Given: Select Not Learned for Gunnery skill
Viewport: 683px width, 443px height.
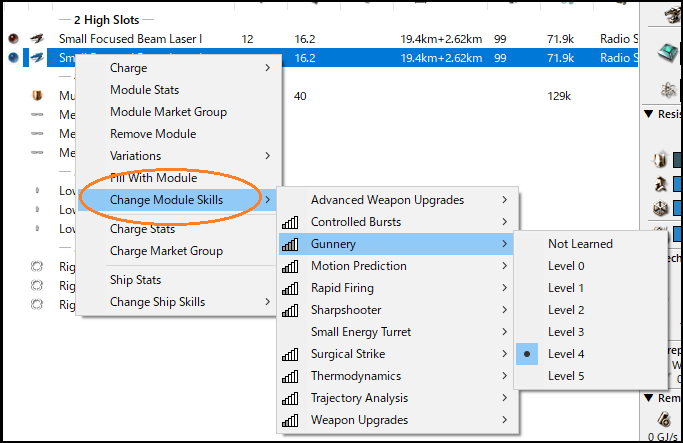Looking at the screenshot, I should coord(580,244).
